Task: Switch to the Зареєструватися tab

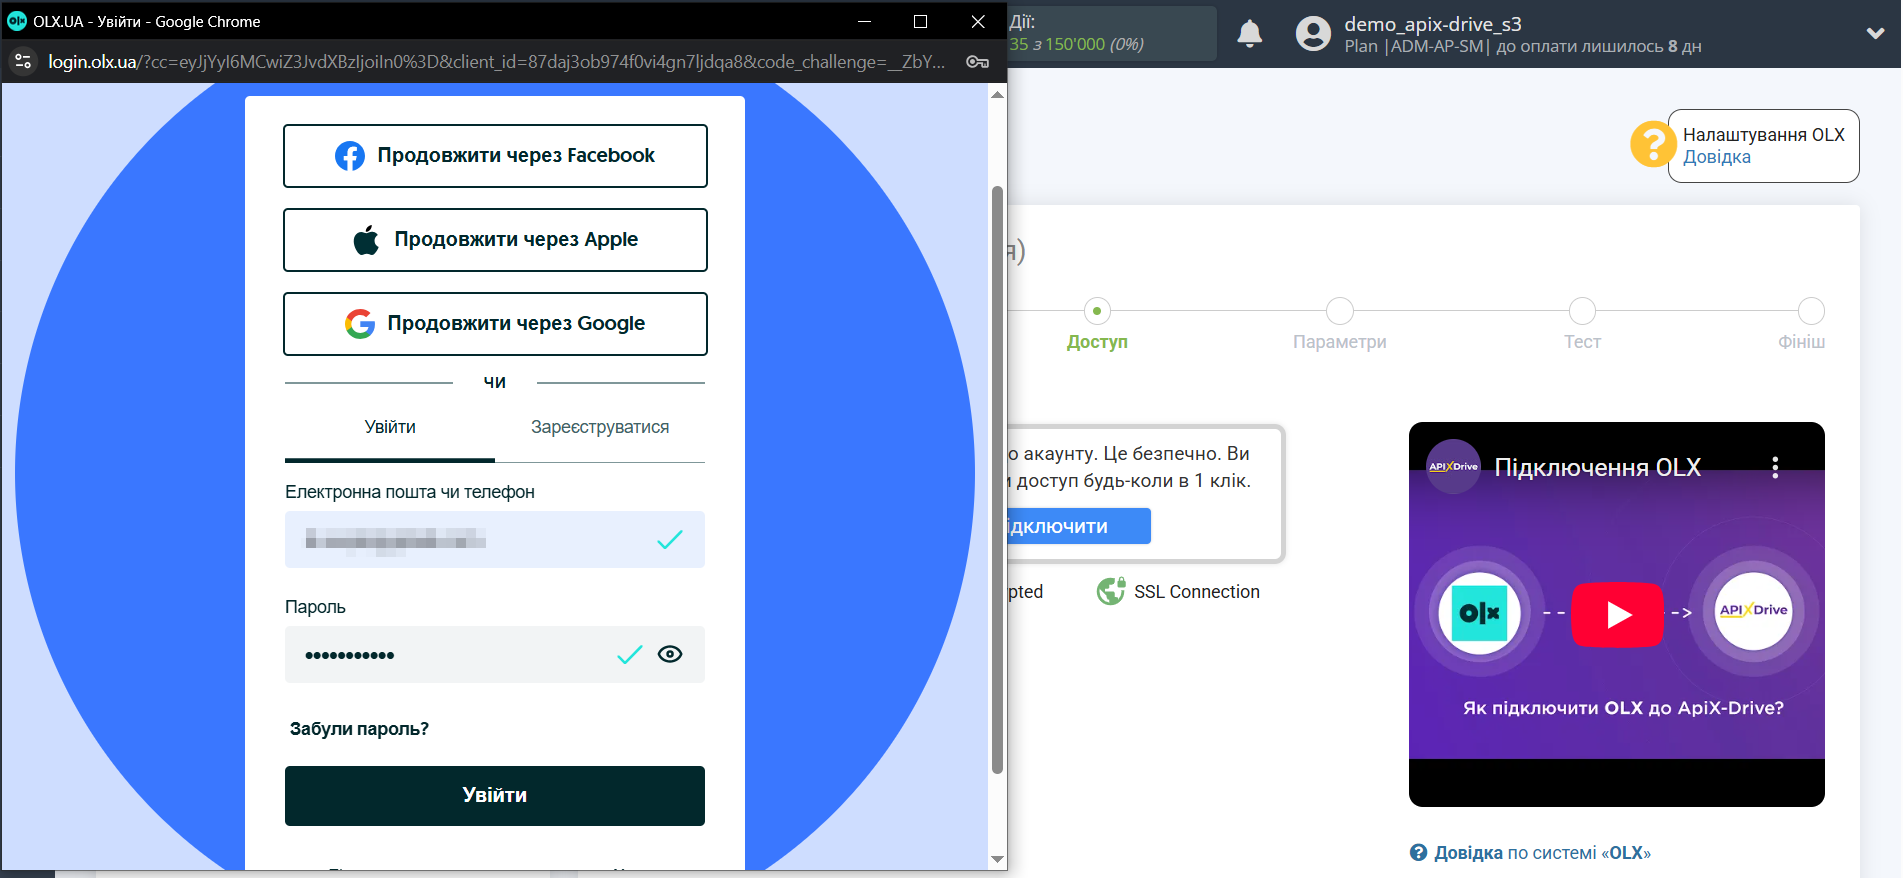Action: tap(600, 428)
